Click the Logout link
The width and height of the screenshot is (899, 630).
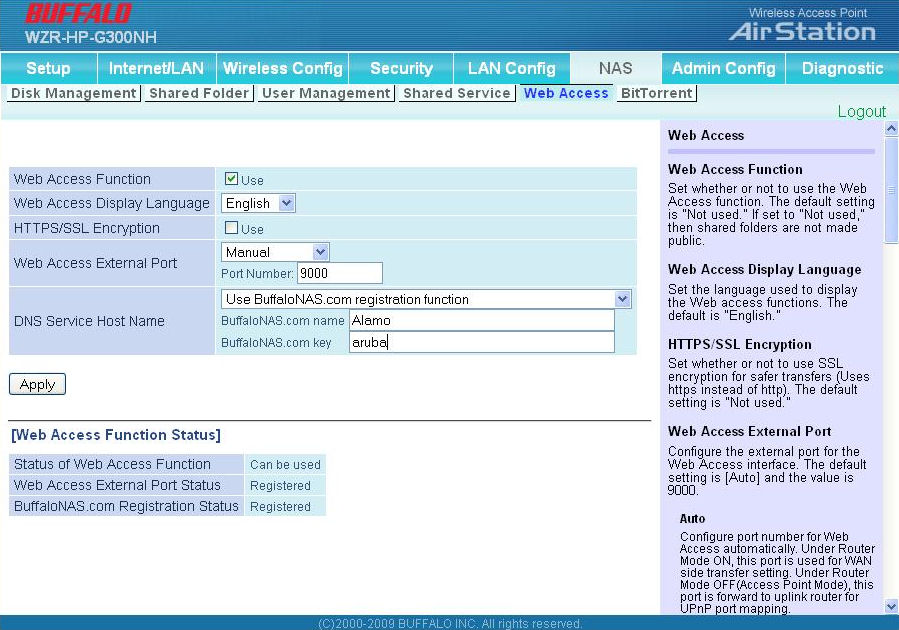(862, 111)
